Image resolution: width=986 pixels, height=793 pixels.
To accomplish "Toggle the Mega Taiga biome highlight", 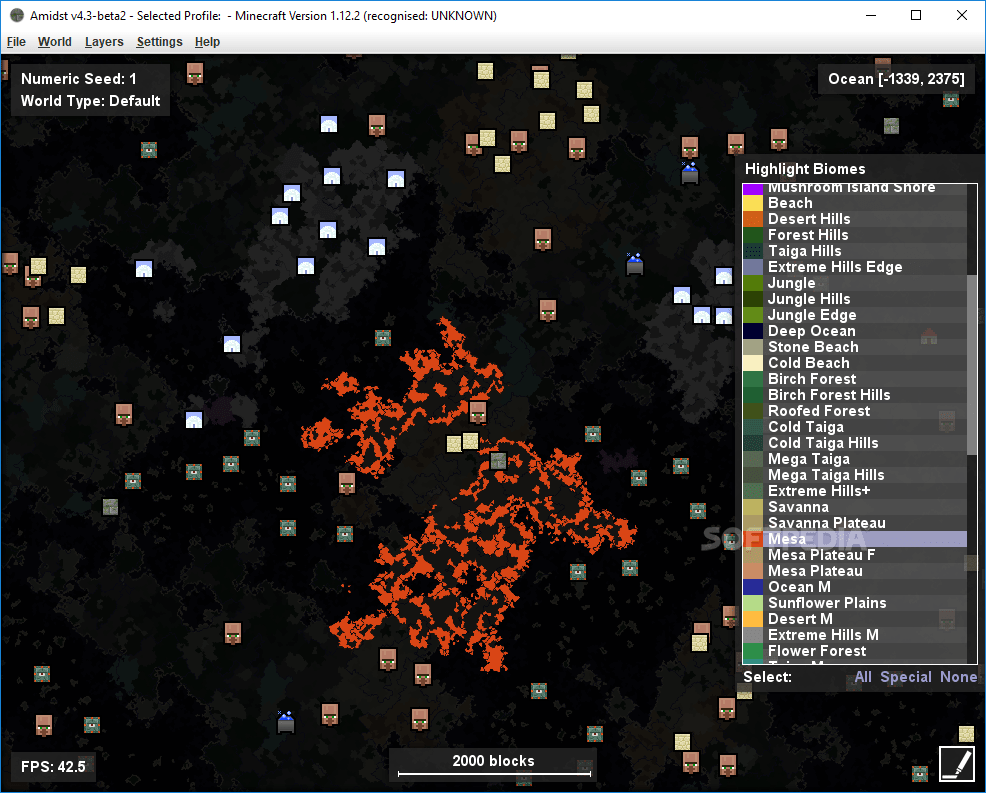I will pyautogui.click(x=855, y=459).
